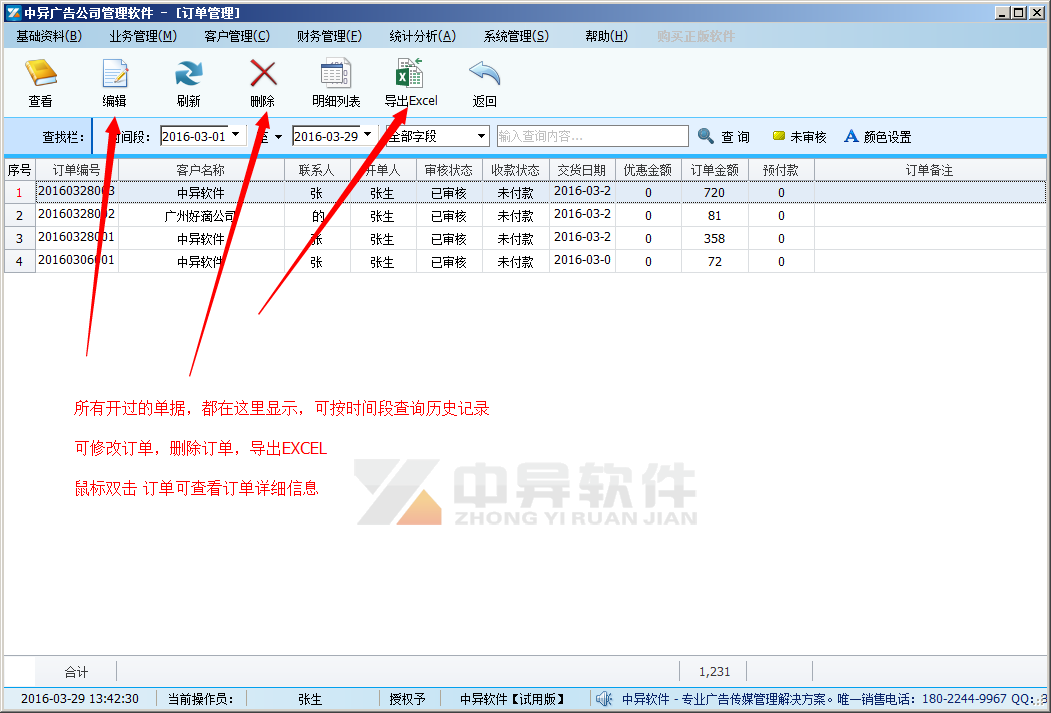This screenshot has height=713, width=1051.
Task: Go back with the 返回 arrow icon
Action: point(484,74)
